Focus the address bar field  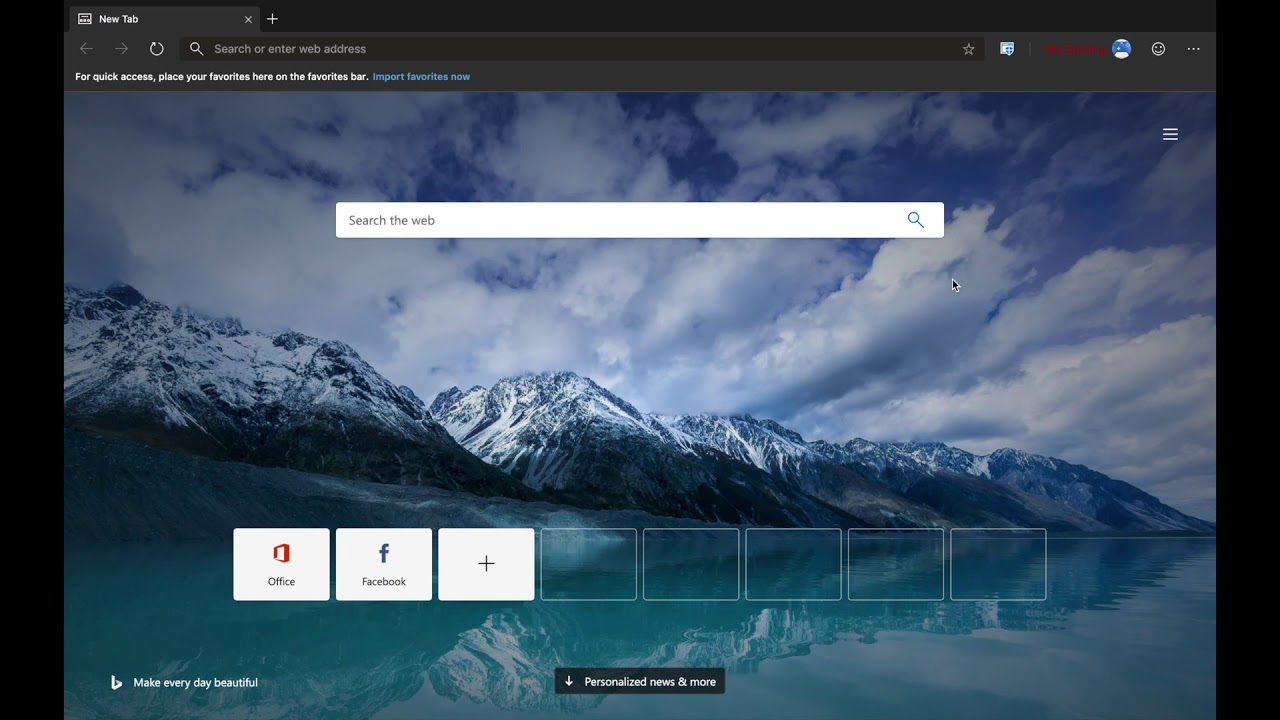point(582,49)
